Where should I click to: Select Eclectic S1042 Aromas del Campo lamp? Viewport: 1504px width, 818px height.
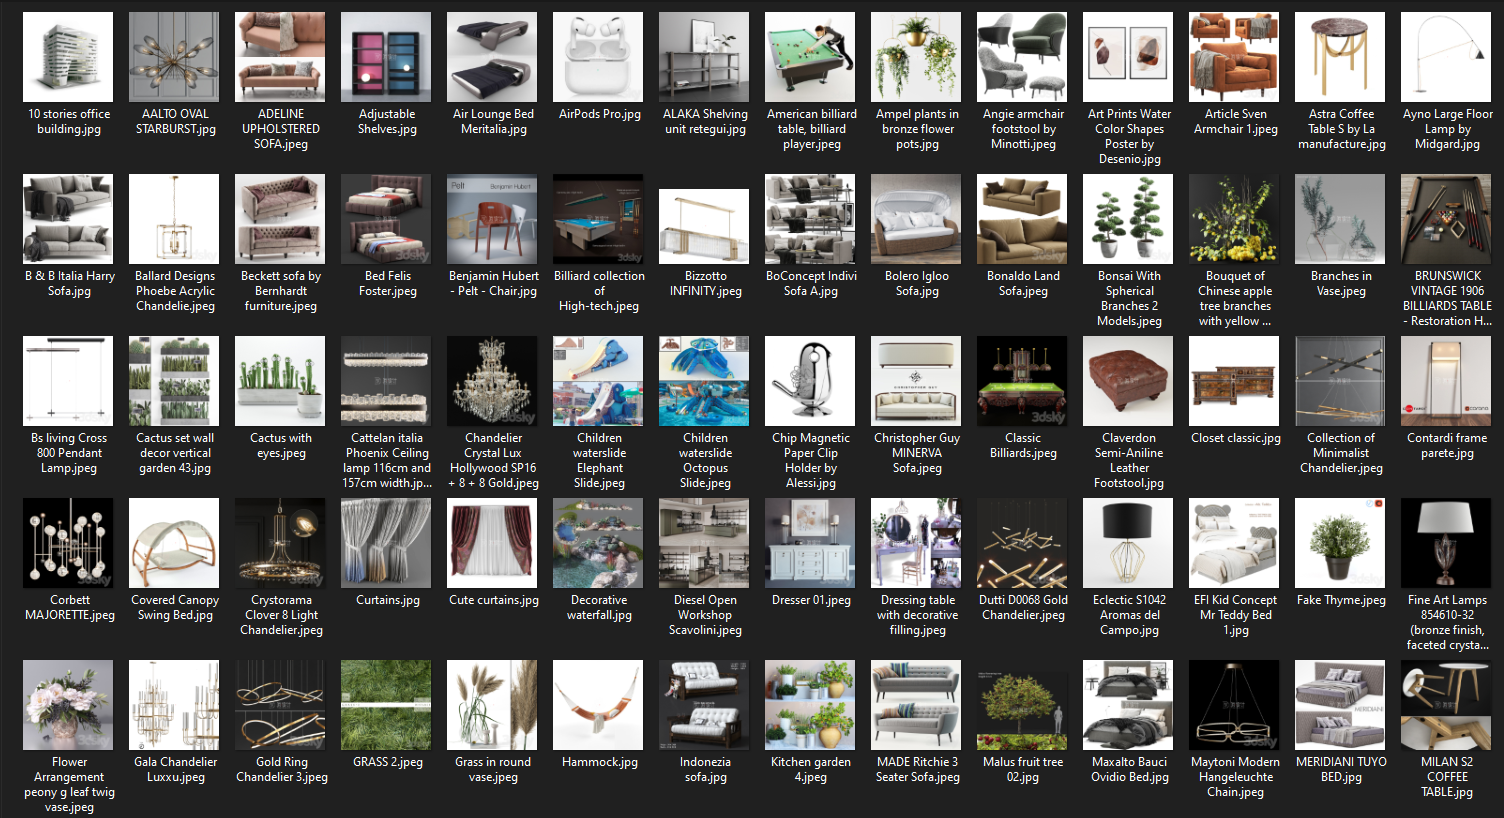point(1129,543)
